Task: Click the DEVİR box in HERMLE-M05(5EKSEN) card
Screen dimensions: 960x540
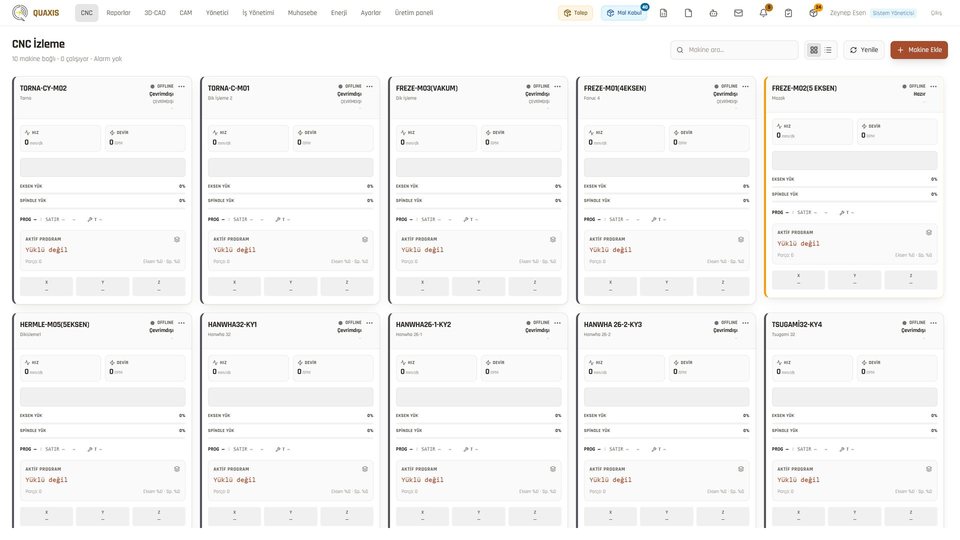Action: coord(145,368)
